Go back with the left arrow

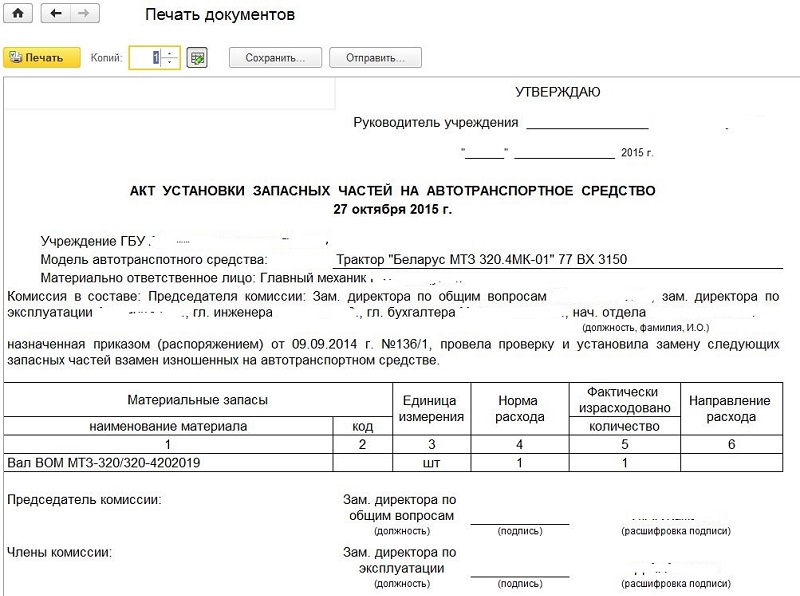[x=55, y=15]
